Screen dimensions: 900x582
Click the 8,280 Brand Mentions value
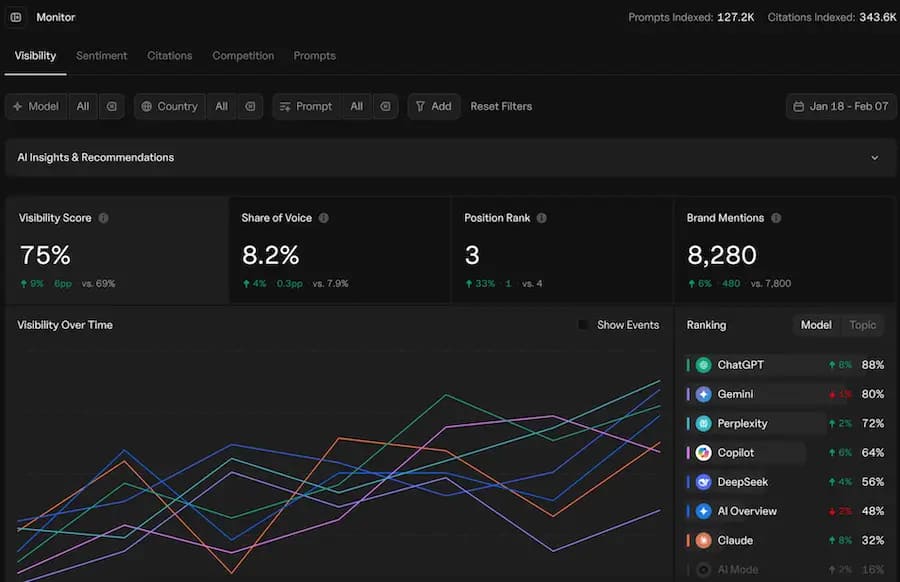[x=722, y=255]
